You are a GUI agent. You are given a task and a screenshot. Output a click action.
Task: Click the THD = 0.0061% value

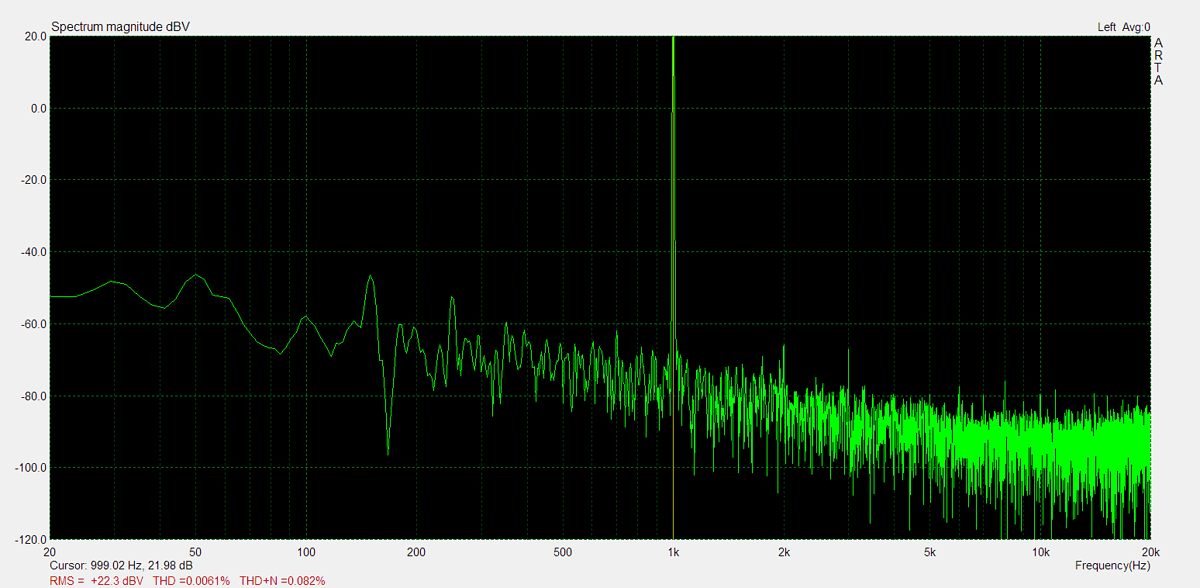tap(191, 580)
